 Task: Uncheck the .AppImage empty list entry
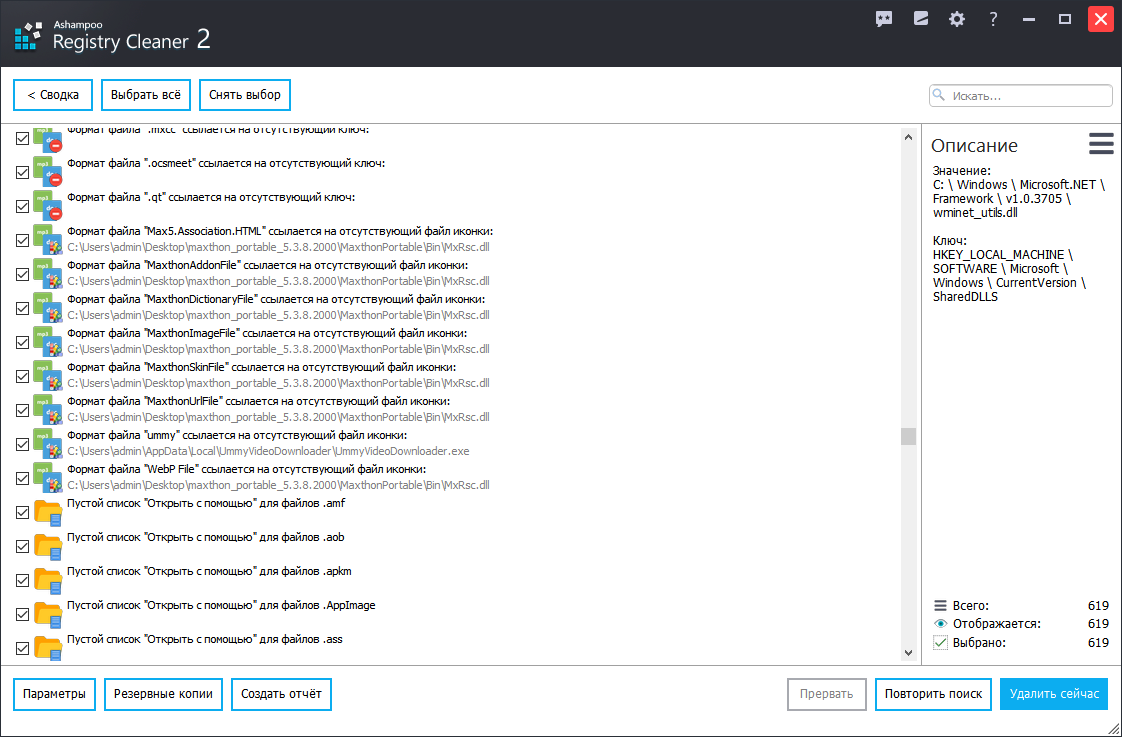23,614
